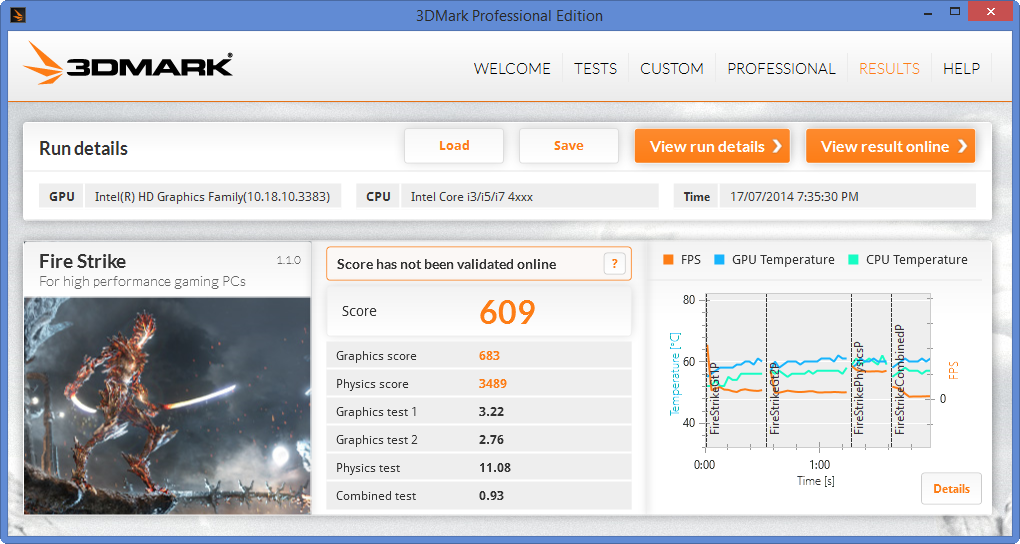Open the PROFESSIONAL tab
This screenshot has height=544, width=1020.
(781, 69)
